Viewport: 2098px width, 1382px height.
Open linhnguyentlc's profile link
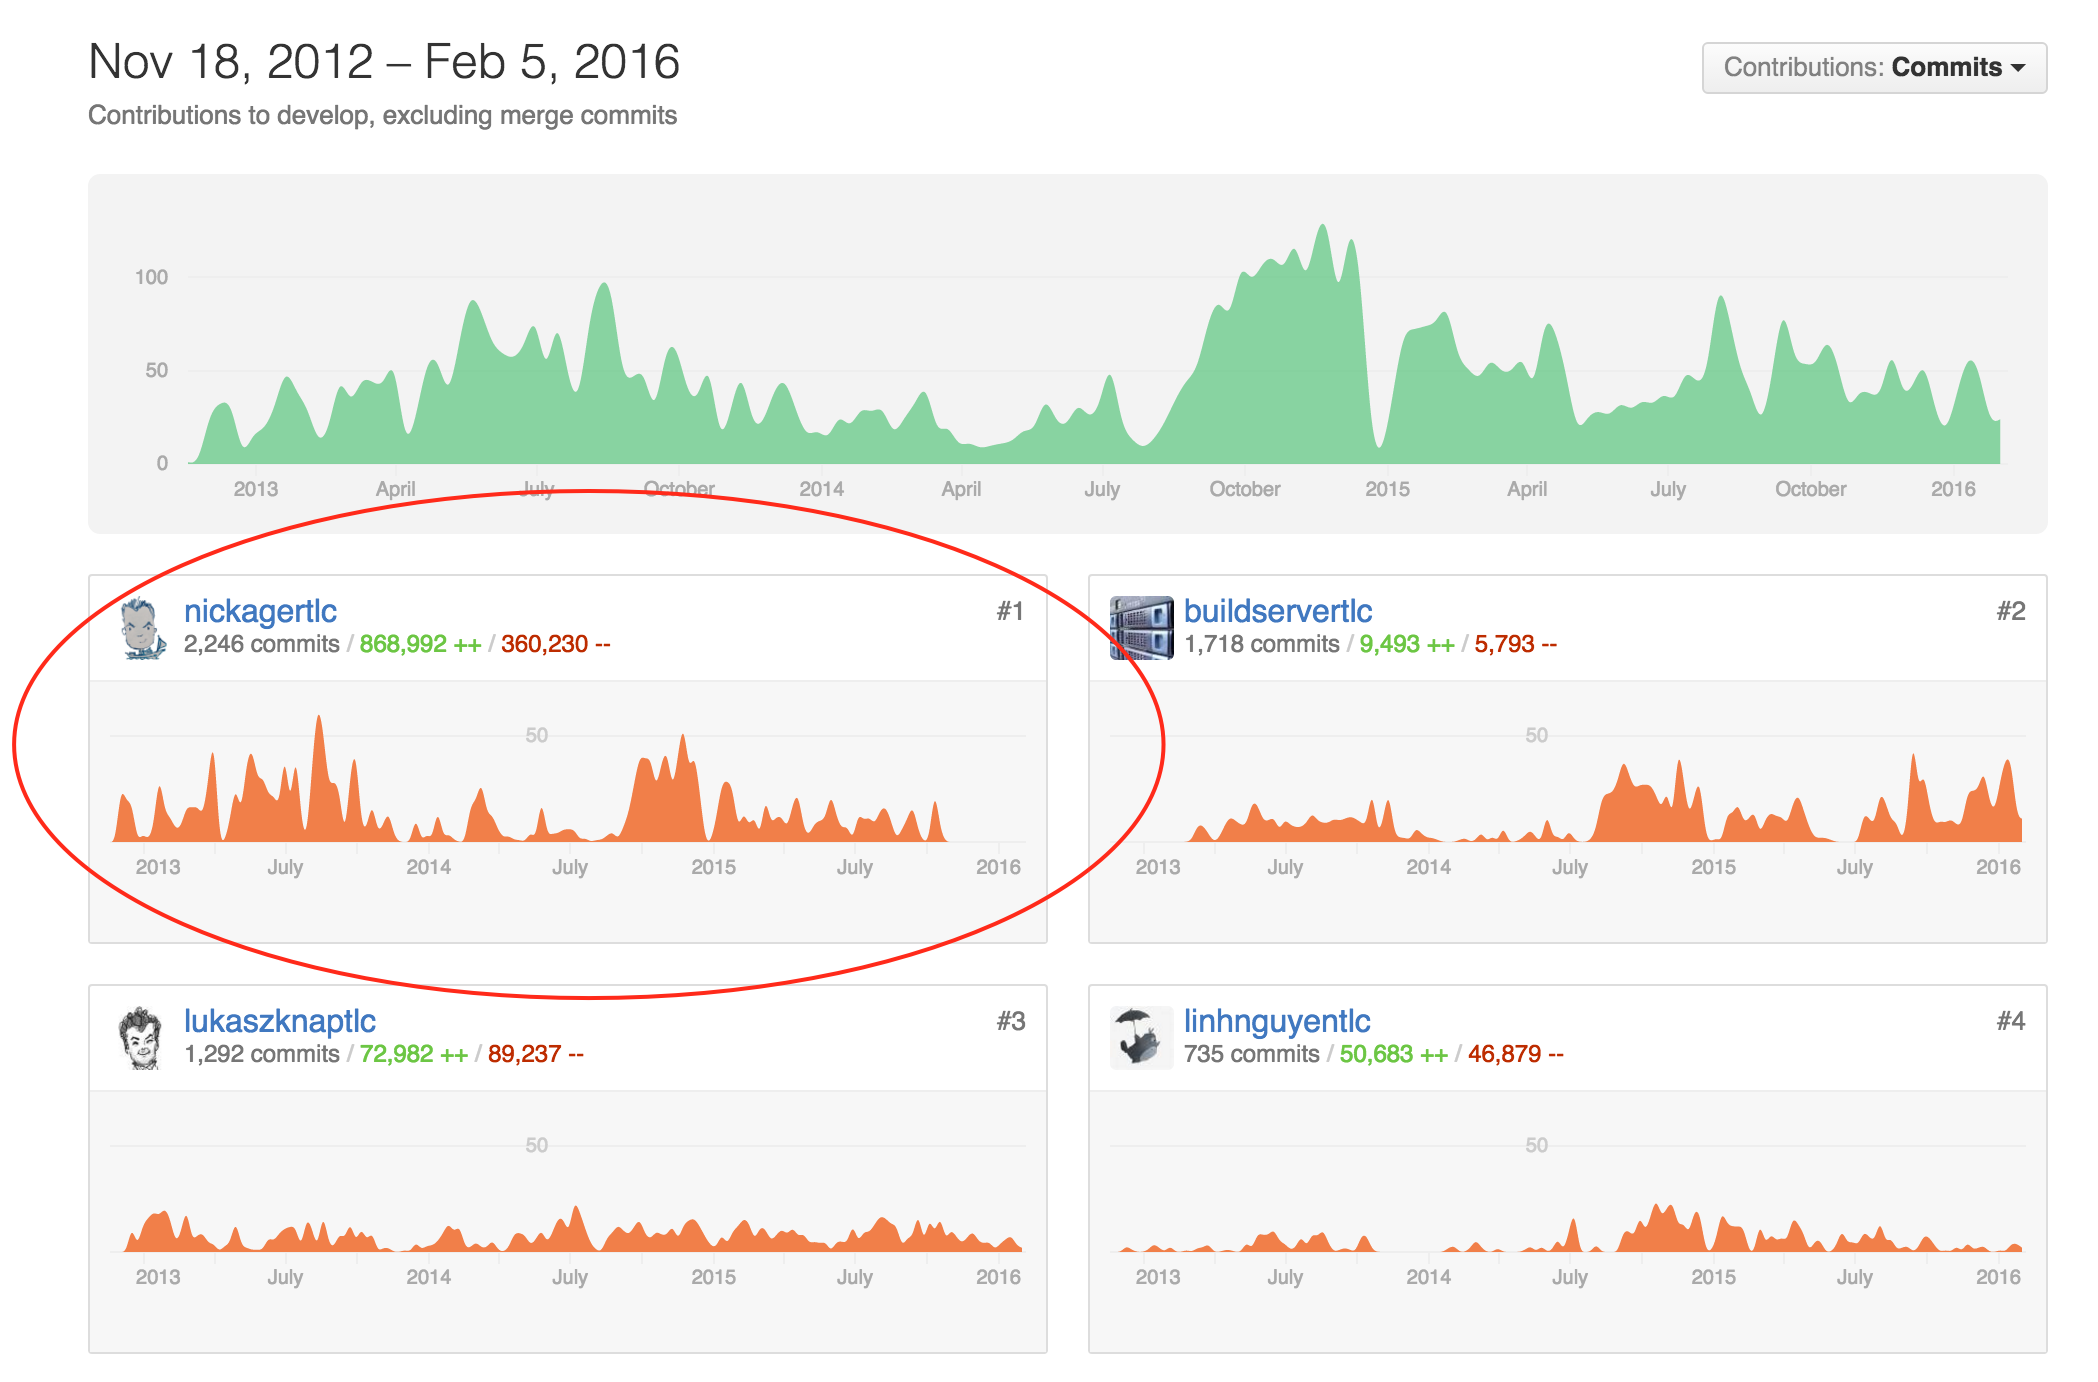(x=1276, y=1021)
